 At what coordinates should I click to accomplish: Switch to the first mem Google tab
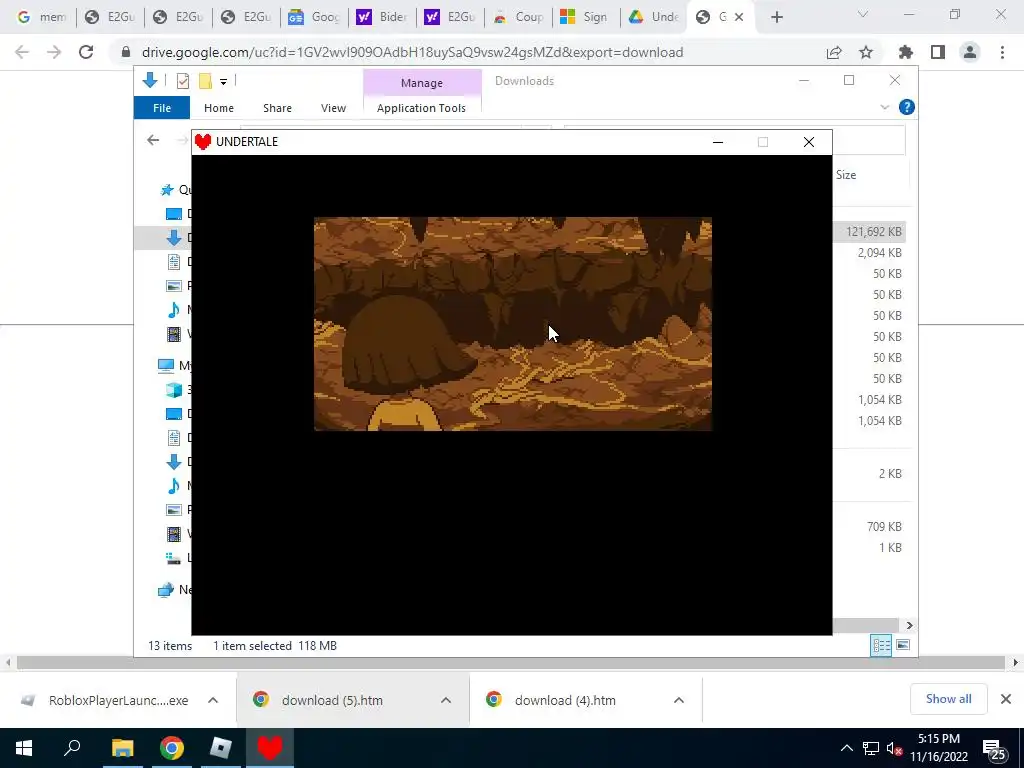click(42, 17)
